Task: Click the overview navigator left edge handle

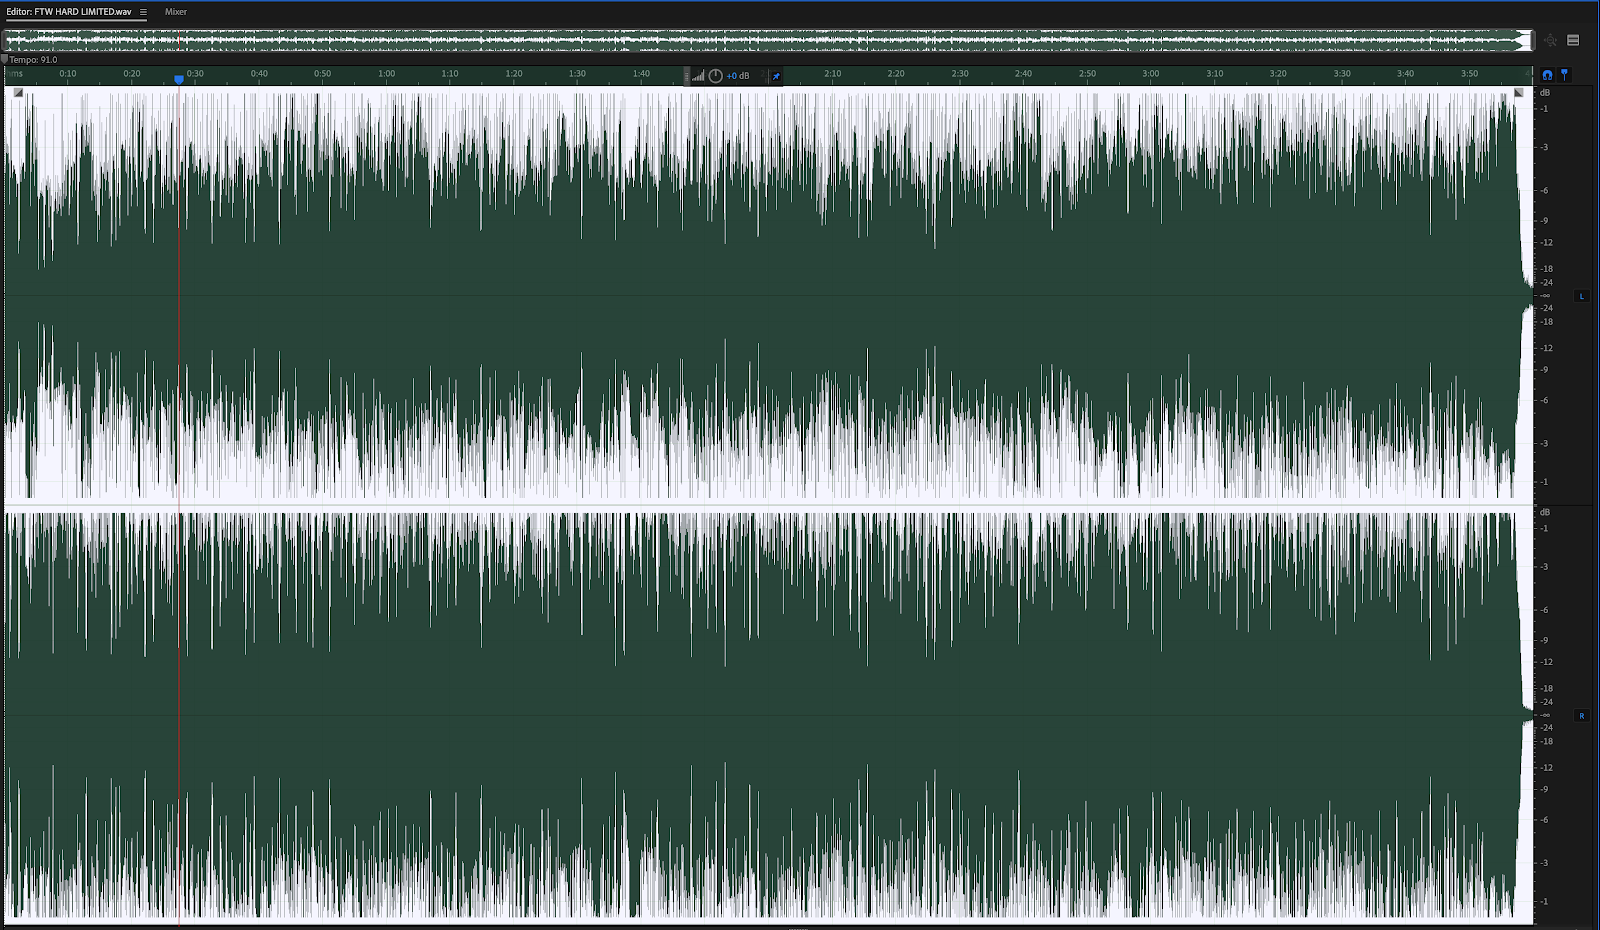Action: pyautogui.click(x=5, y=41)
